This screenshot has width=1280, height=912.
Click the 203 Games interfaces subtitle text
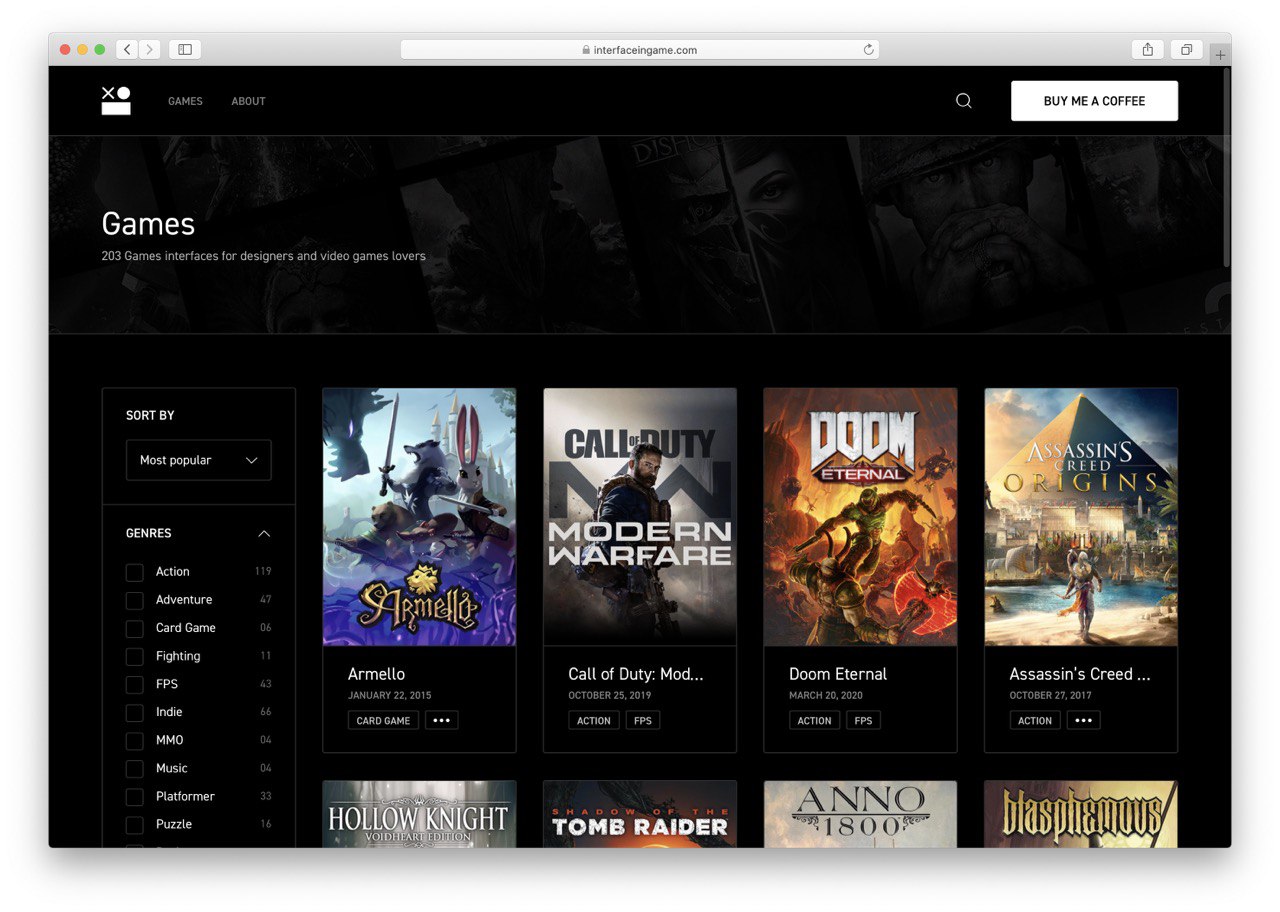(264, 256)
